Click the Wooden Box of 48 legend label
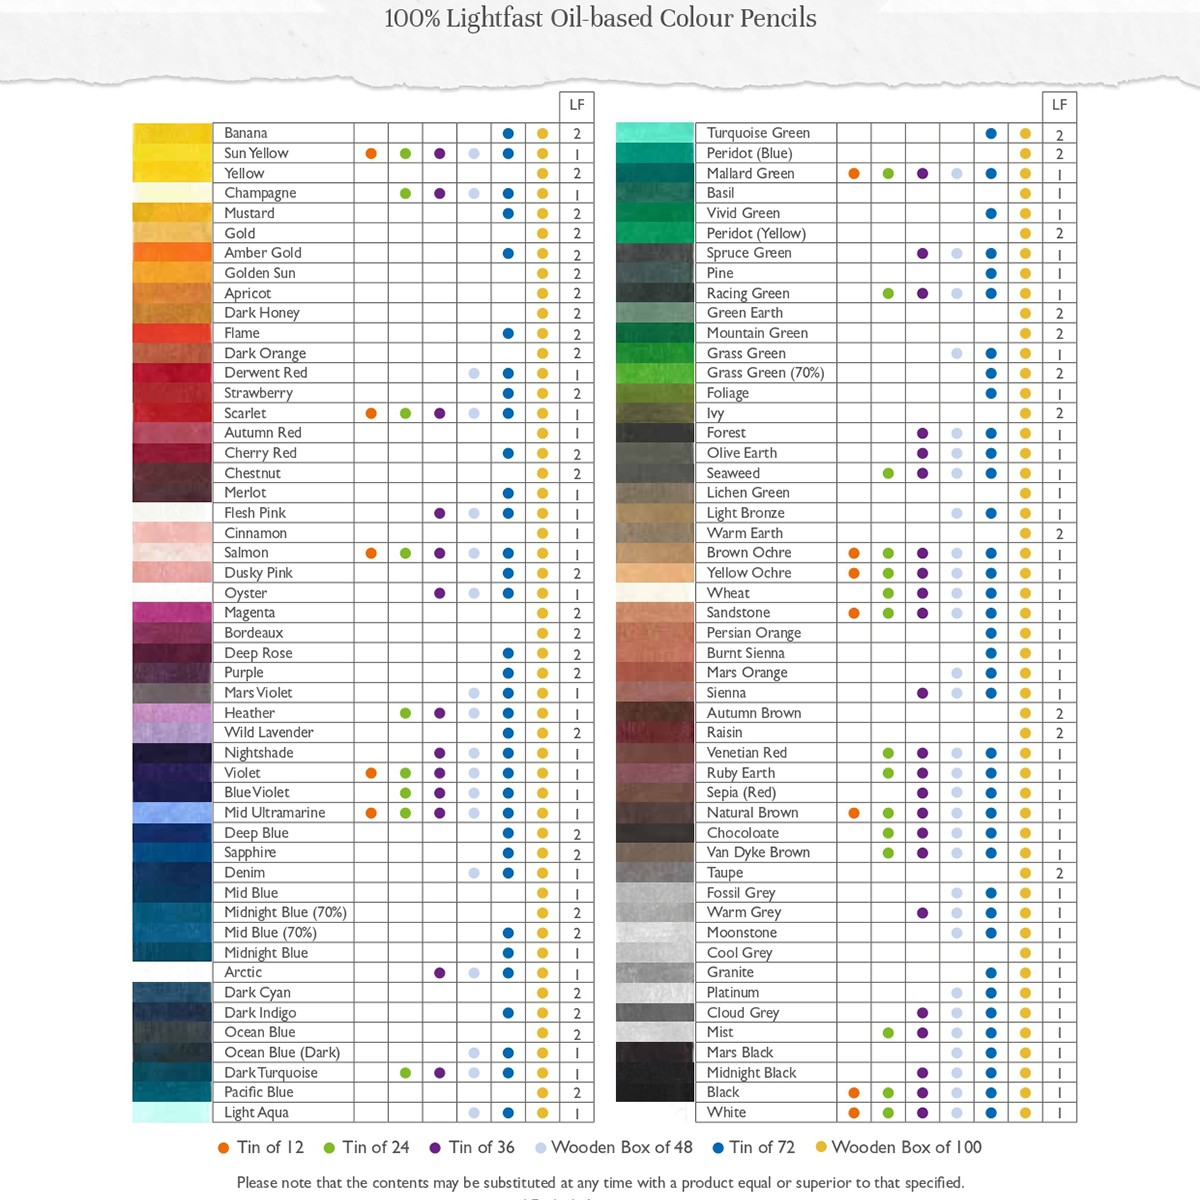 [x=621, y=1148]
